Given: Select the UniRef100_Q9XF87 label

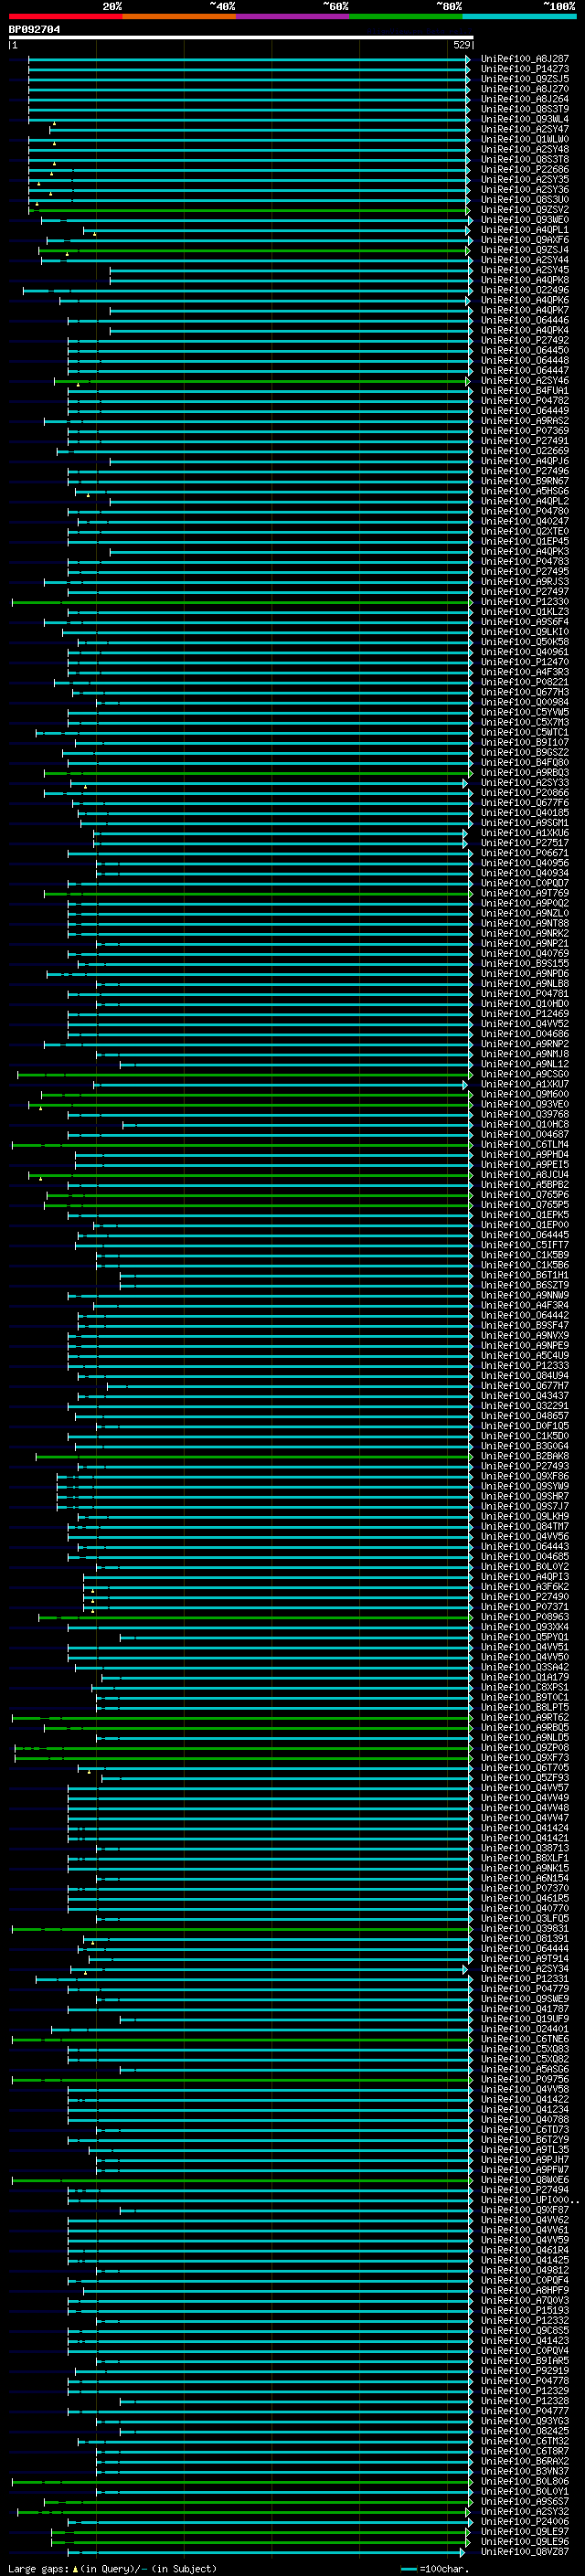Looking at the screenshot, I should pos(525,2210).
